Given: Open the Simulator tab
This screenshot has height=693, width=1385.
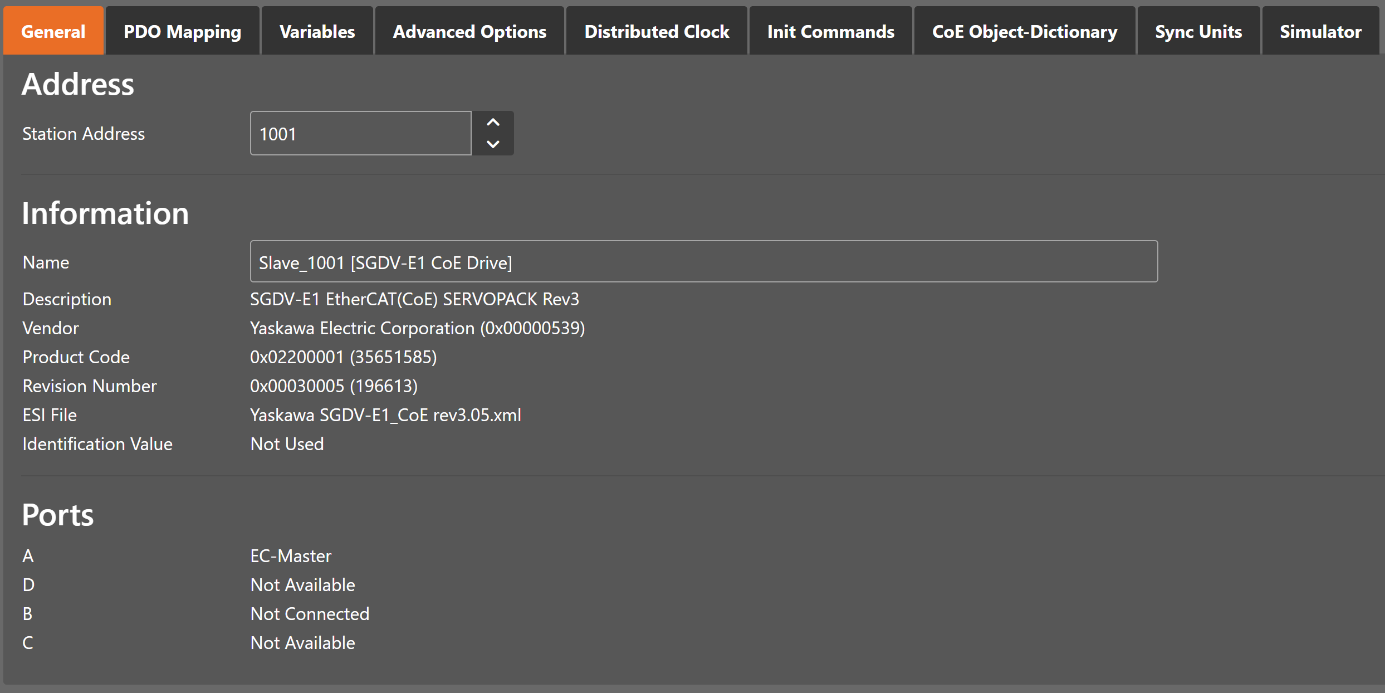Looking at the screenshot, I should click(1320, 31).
